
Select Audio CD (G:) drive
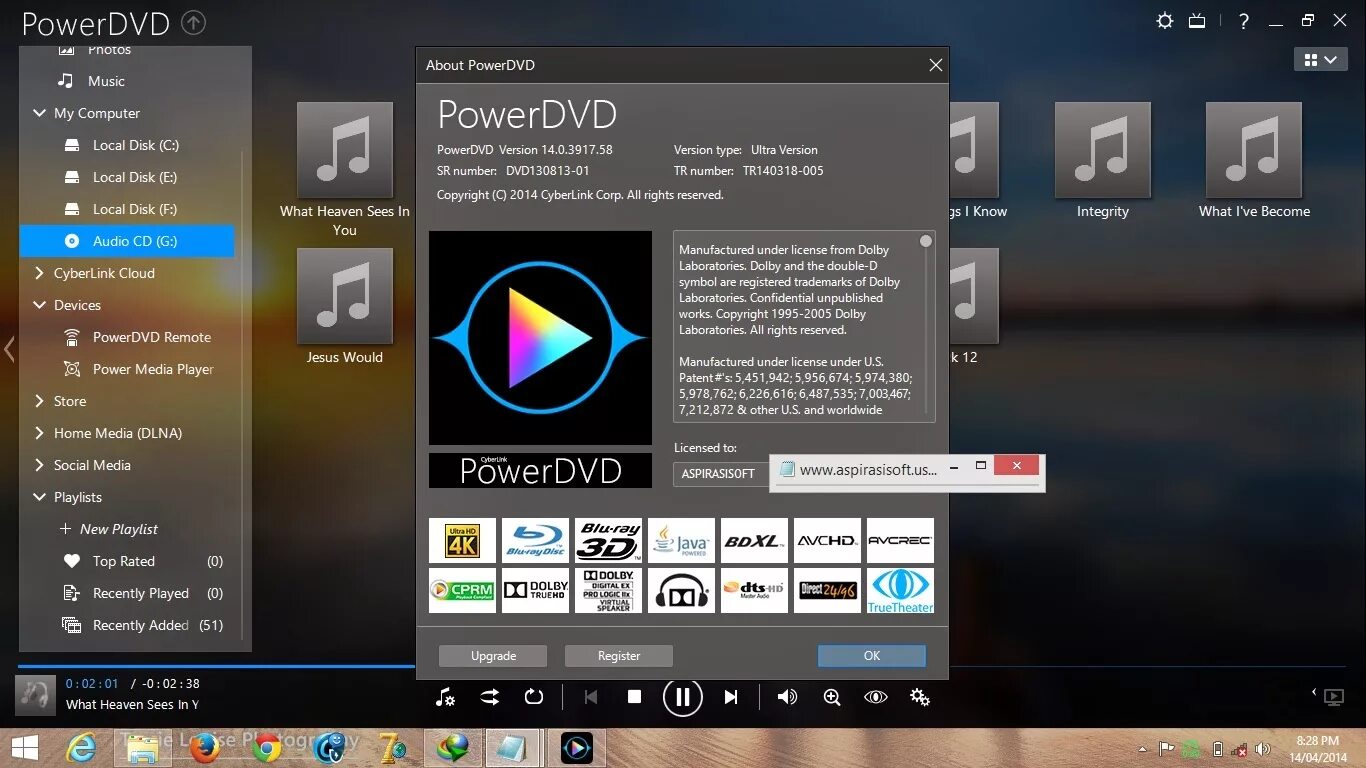tap(126, 241)
